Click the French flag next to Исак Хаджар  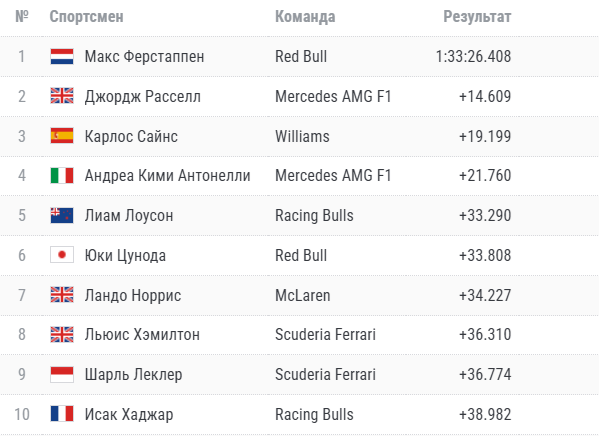[x=62, y=414]
